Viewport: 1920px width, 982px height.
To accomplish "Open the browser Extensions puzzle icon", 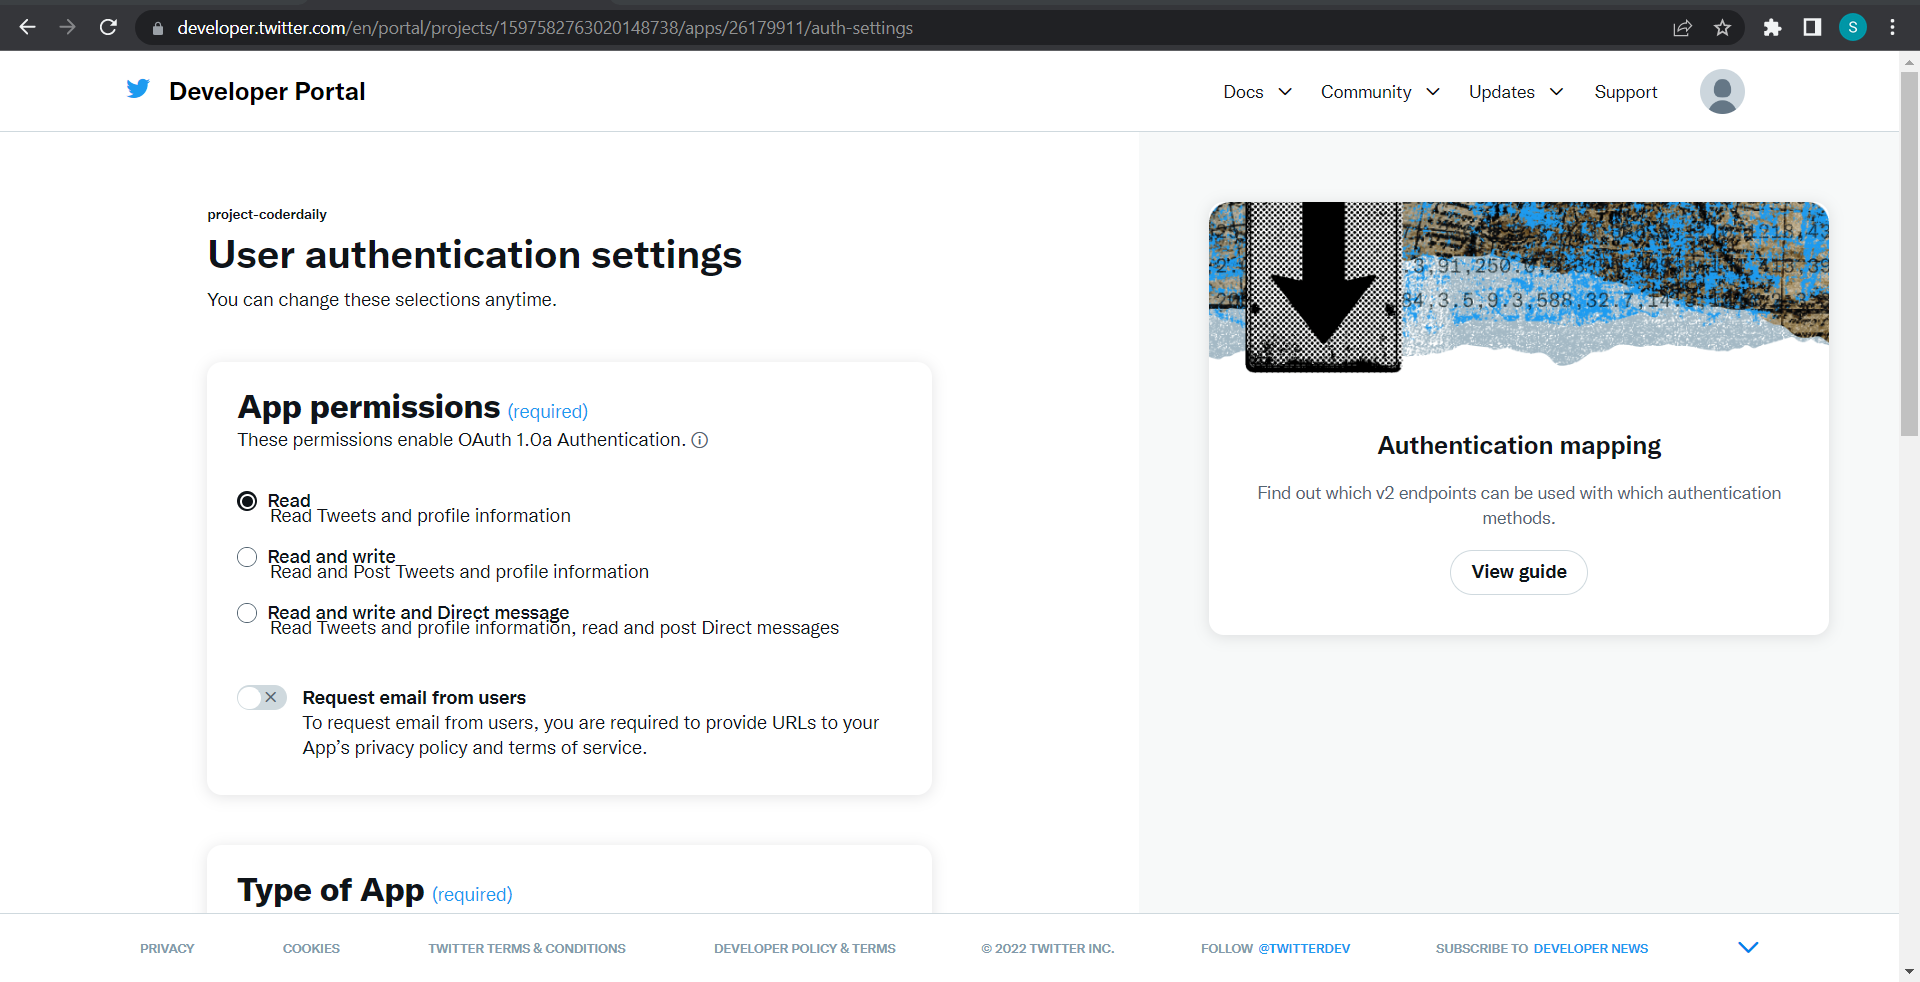I will [1772, 28].
